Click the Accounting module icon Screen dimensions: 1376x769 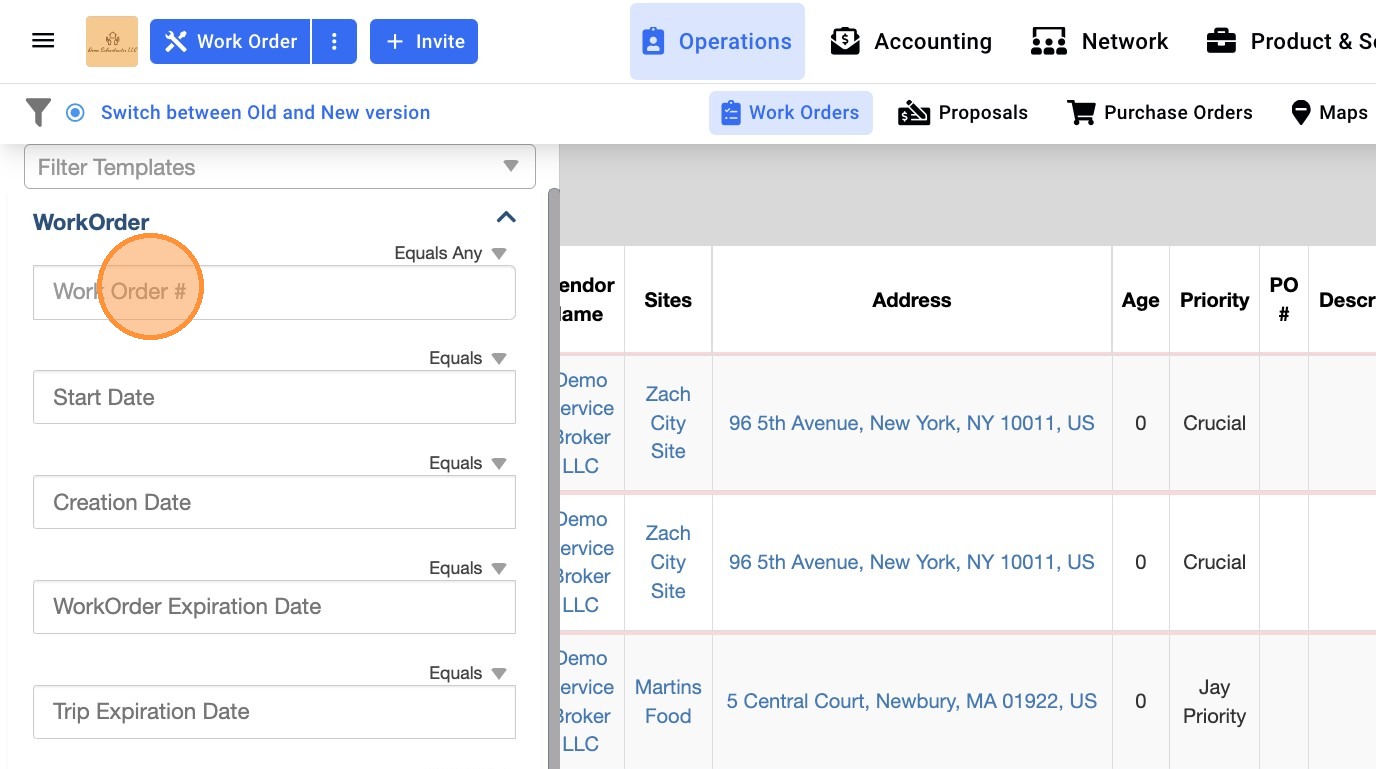[845, 41]
